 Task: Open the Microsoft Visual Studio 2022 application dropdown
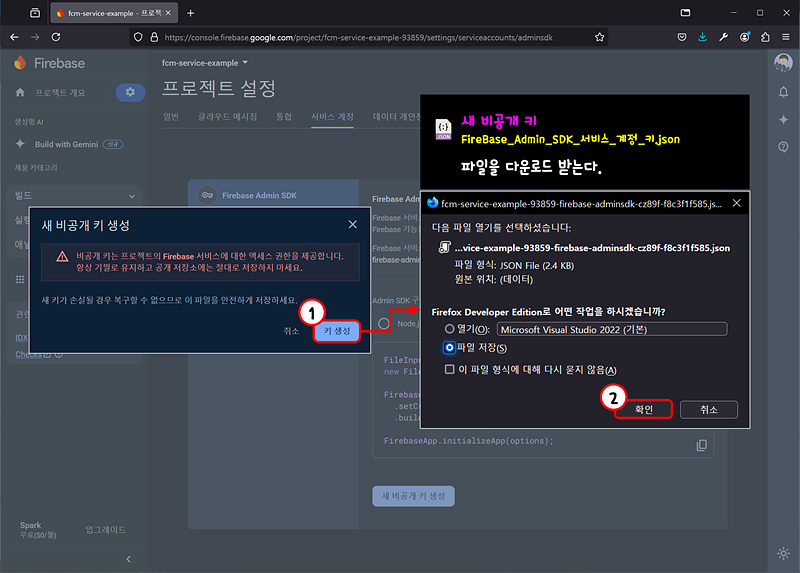click(x=612, y=329)
